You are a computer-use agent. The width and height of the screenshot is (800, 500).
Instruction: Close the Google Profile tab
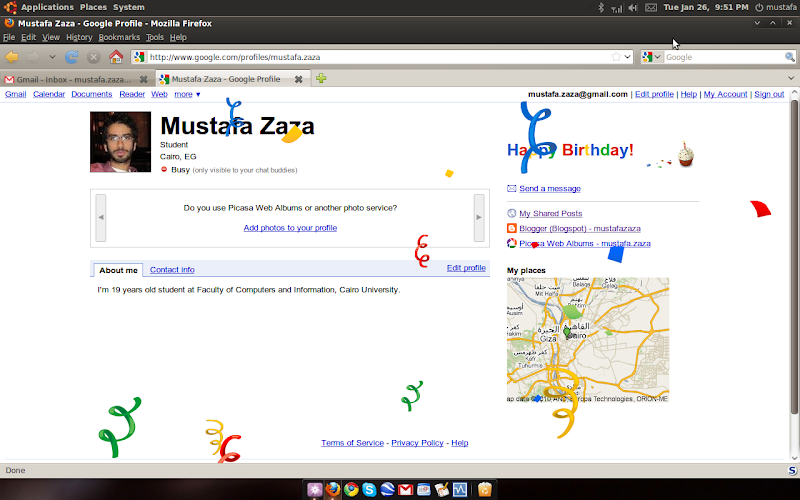pyautogui.click(x=298, y=79)
